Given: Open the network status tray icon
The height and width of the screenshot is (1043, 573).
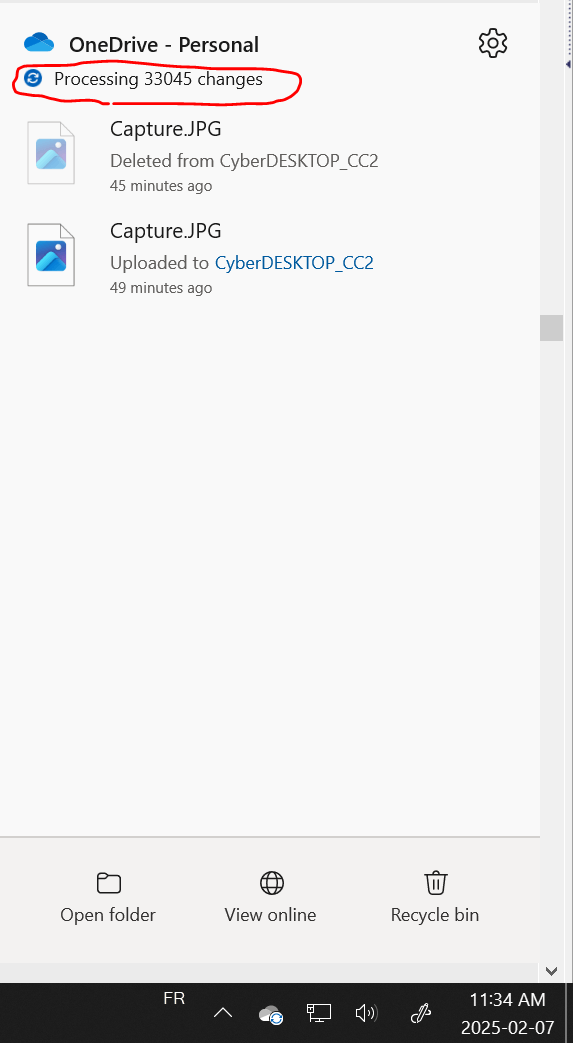Looking at the screenshot, I should (x=319, y=1013).
